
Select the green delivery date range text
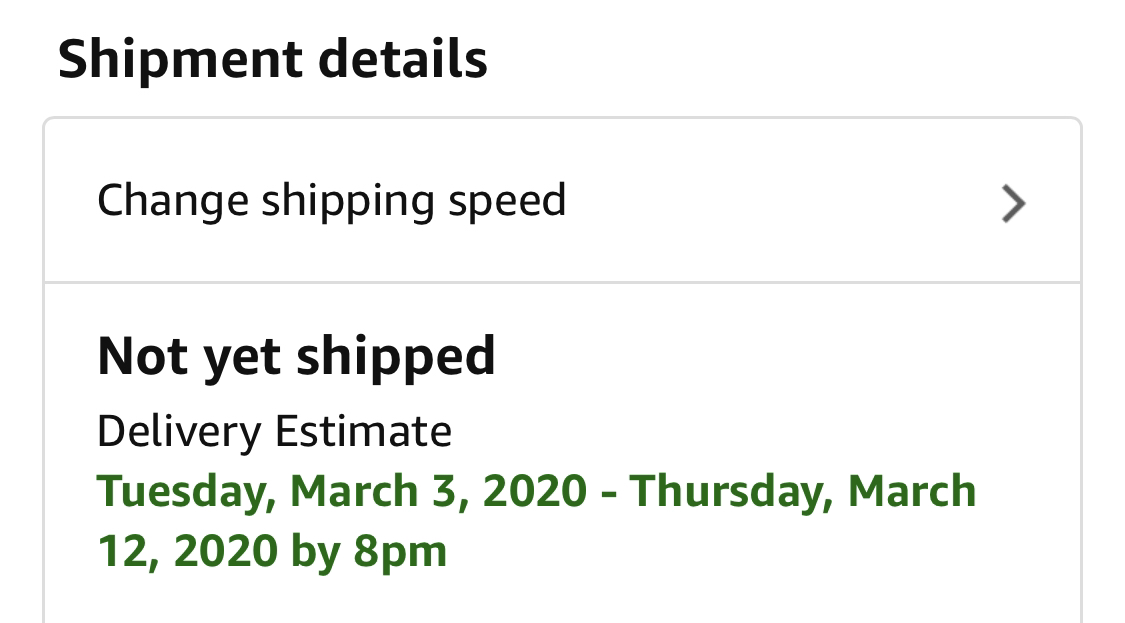(537, 520)
